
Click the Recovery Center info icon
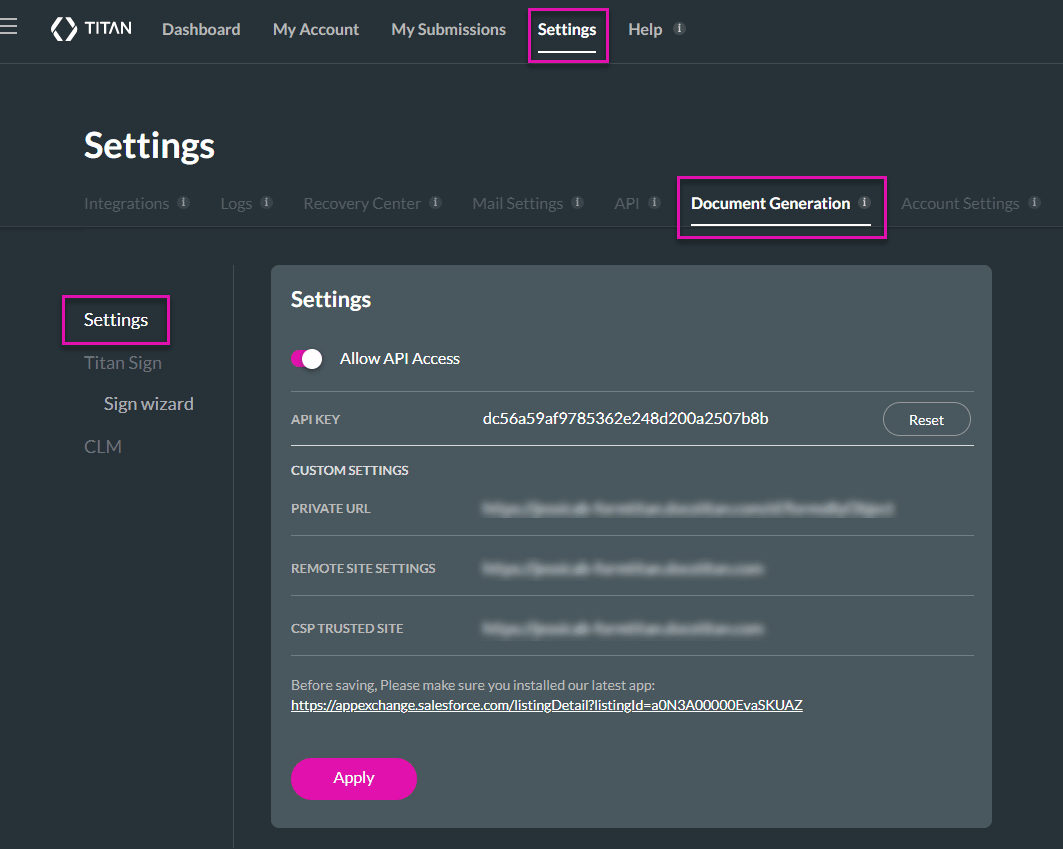[x=436, y=202]
